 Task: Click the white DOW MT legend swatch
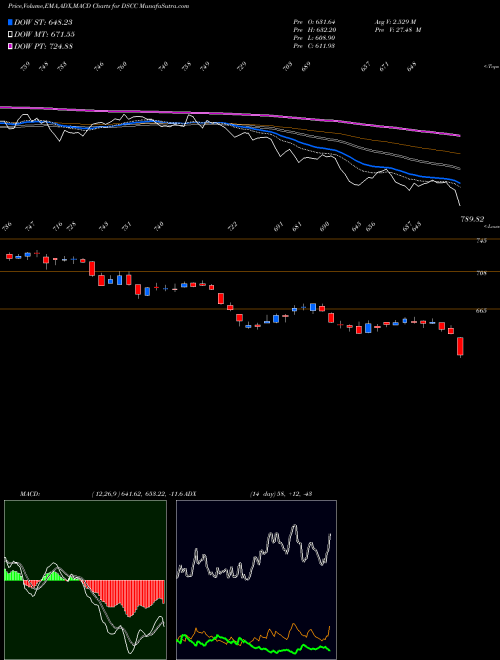11,35
